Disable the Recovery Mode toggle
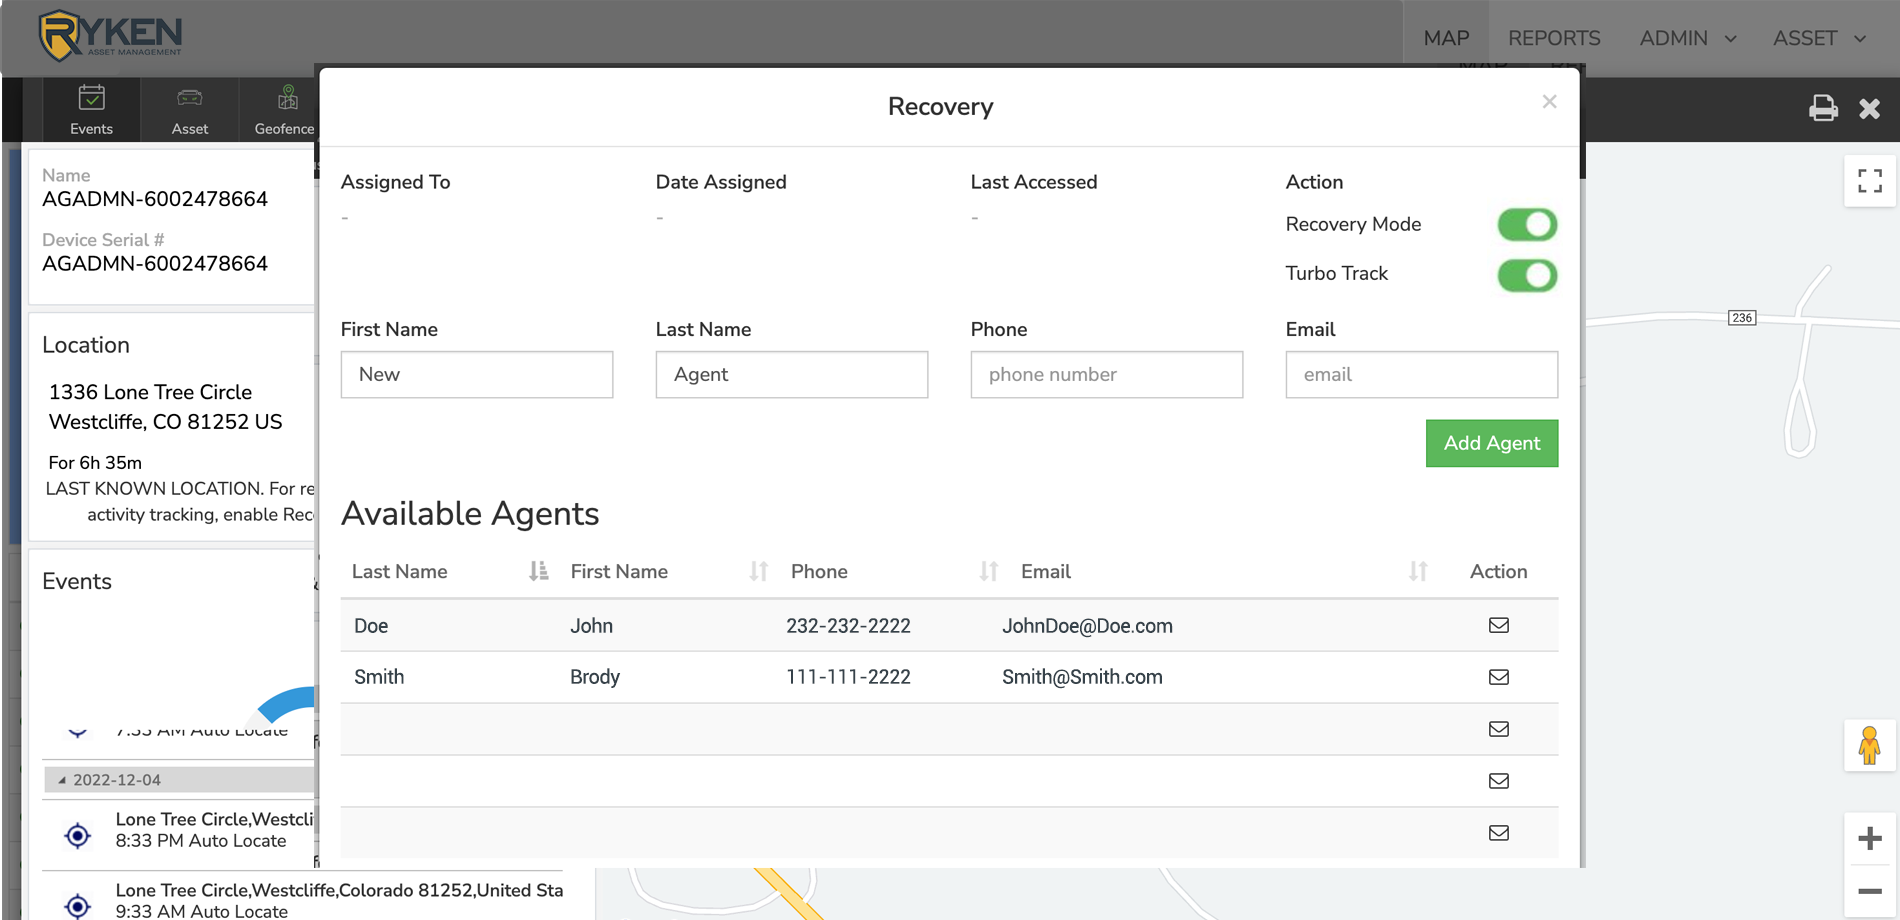The width and height of the screenshot is (1900, 920). [x=1526, y=224]
